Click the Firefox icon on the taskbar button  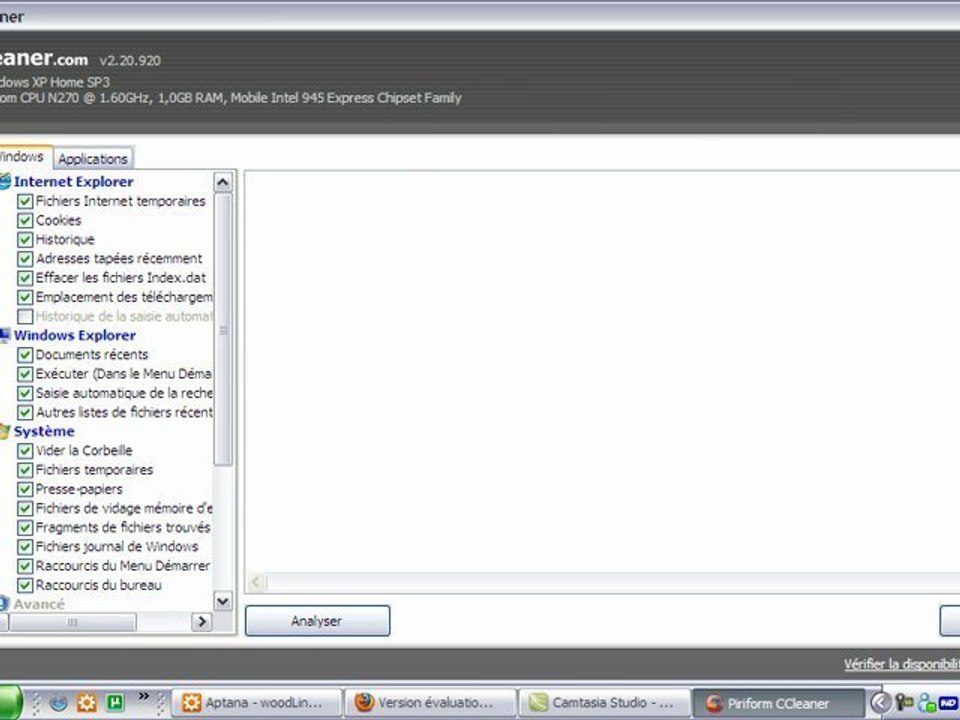coord(364,702)
